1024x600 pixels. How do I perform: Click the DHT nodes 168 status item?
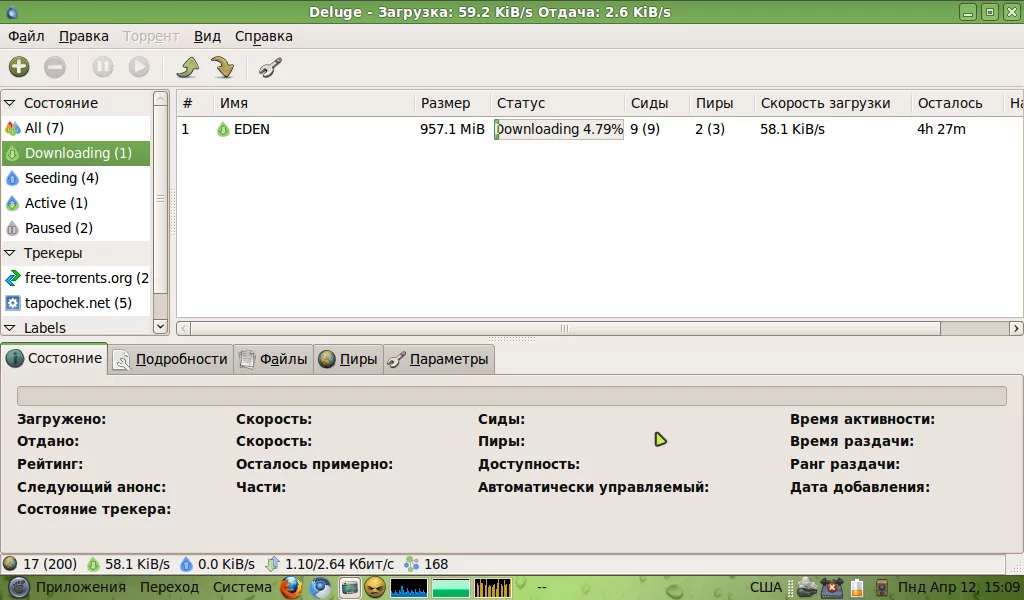tap(426, 564)
